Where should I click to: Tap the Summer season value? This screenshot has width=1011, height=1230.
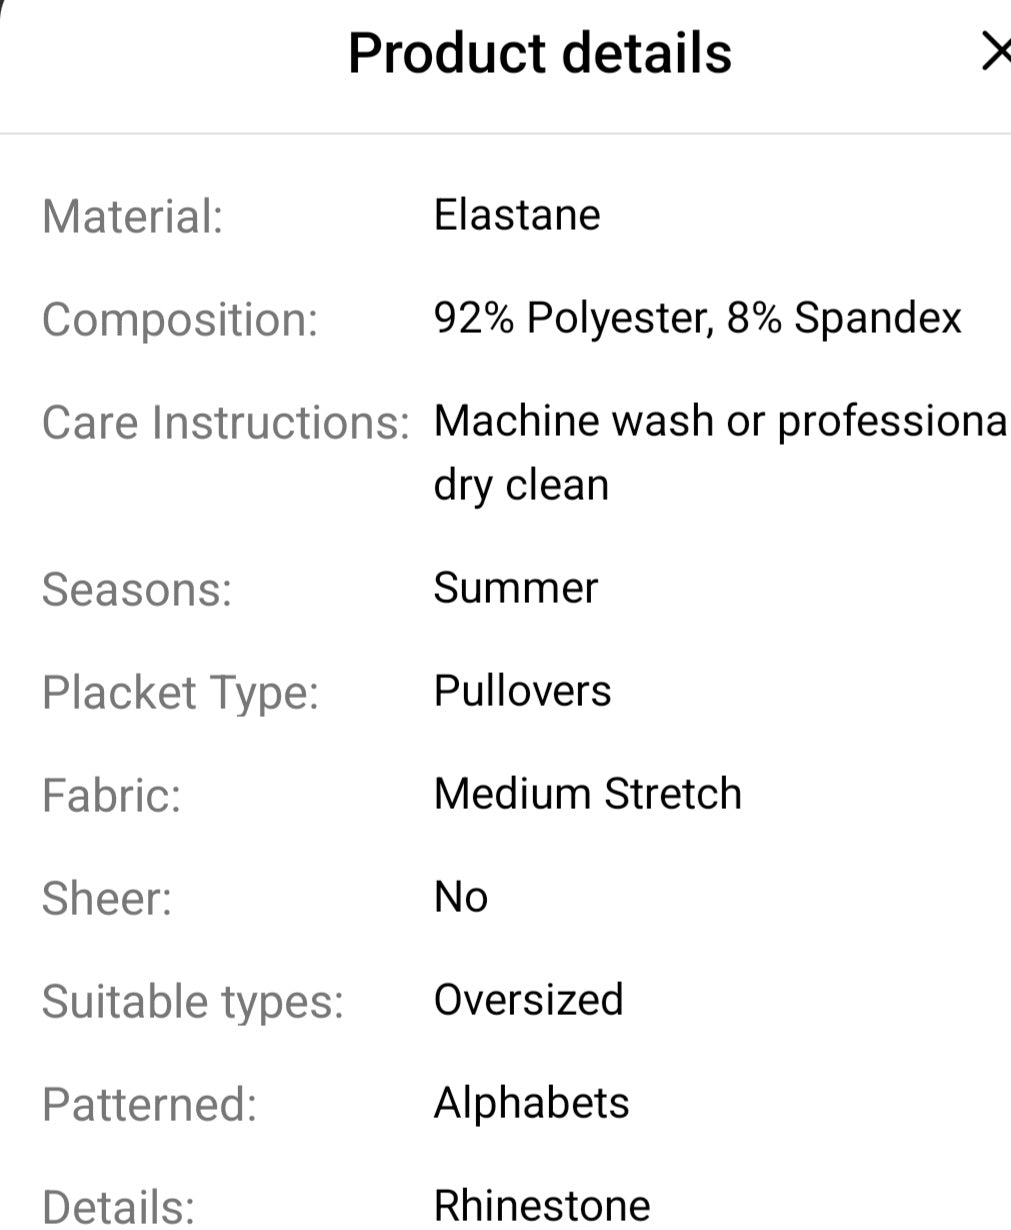coord(515,587)
